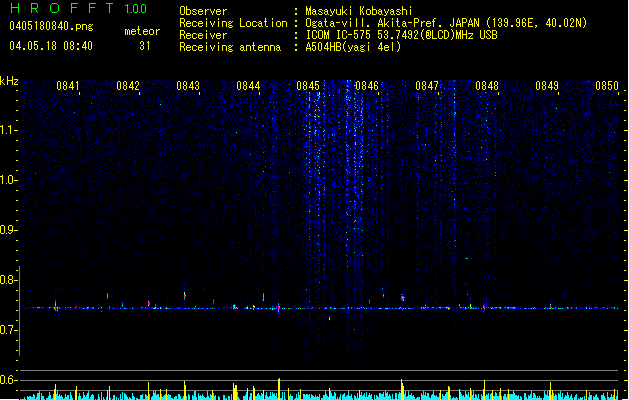The height and width of the screenshot is (400, 629).
Task: Click the Observer label
Action: point(203,11)
